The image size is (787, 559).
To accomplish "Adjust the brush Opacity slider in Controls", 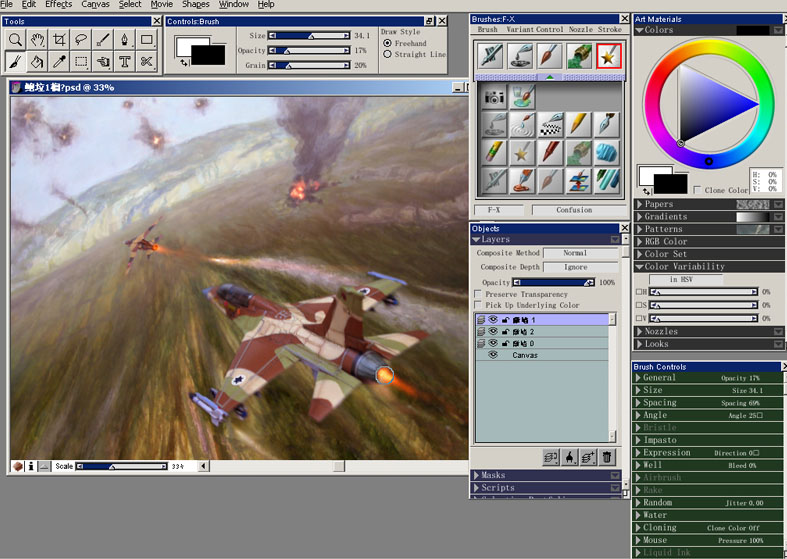I will coord(309,51).
